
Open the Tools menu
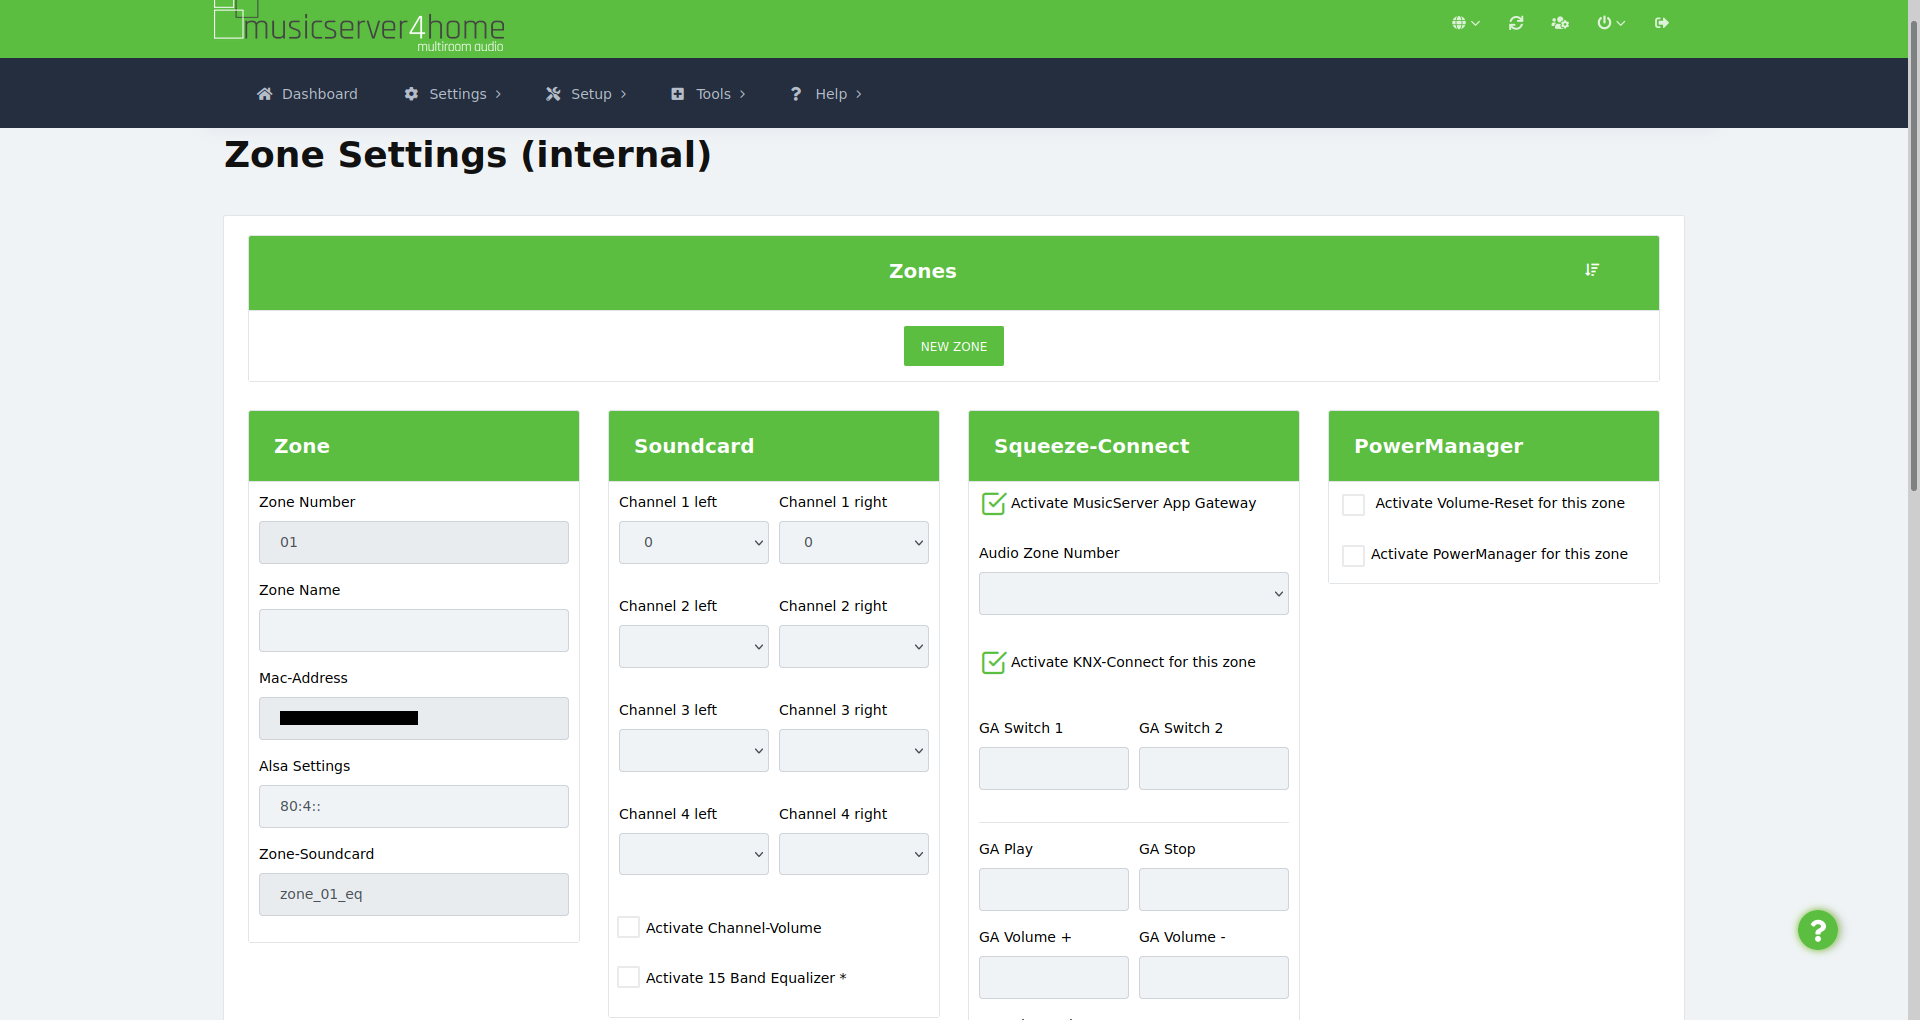click(708, 94)
